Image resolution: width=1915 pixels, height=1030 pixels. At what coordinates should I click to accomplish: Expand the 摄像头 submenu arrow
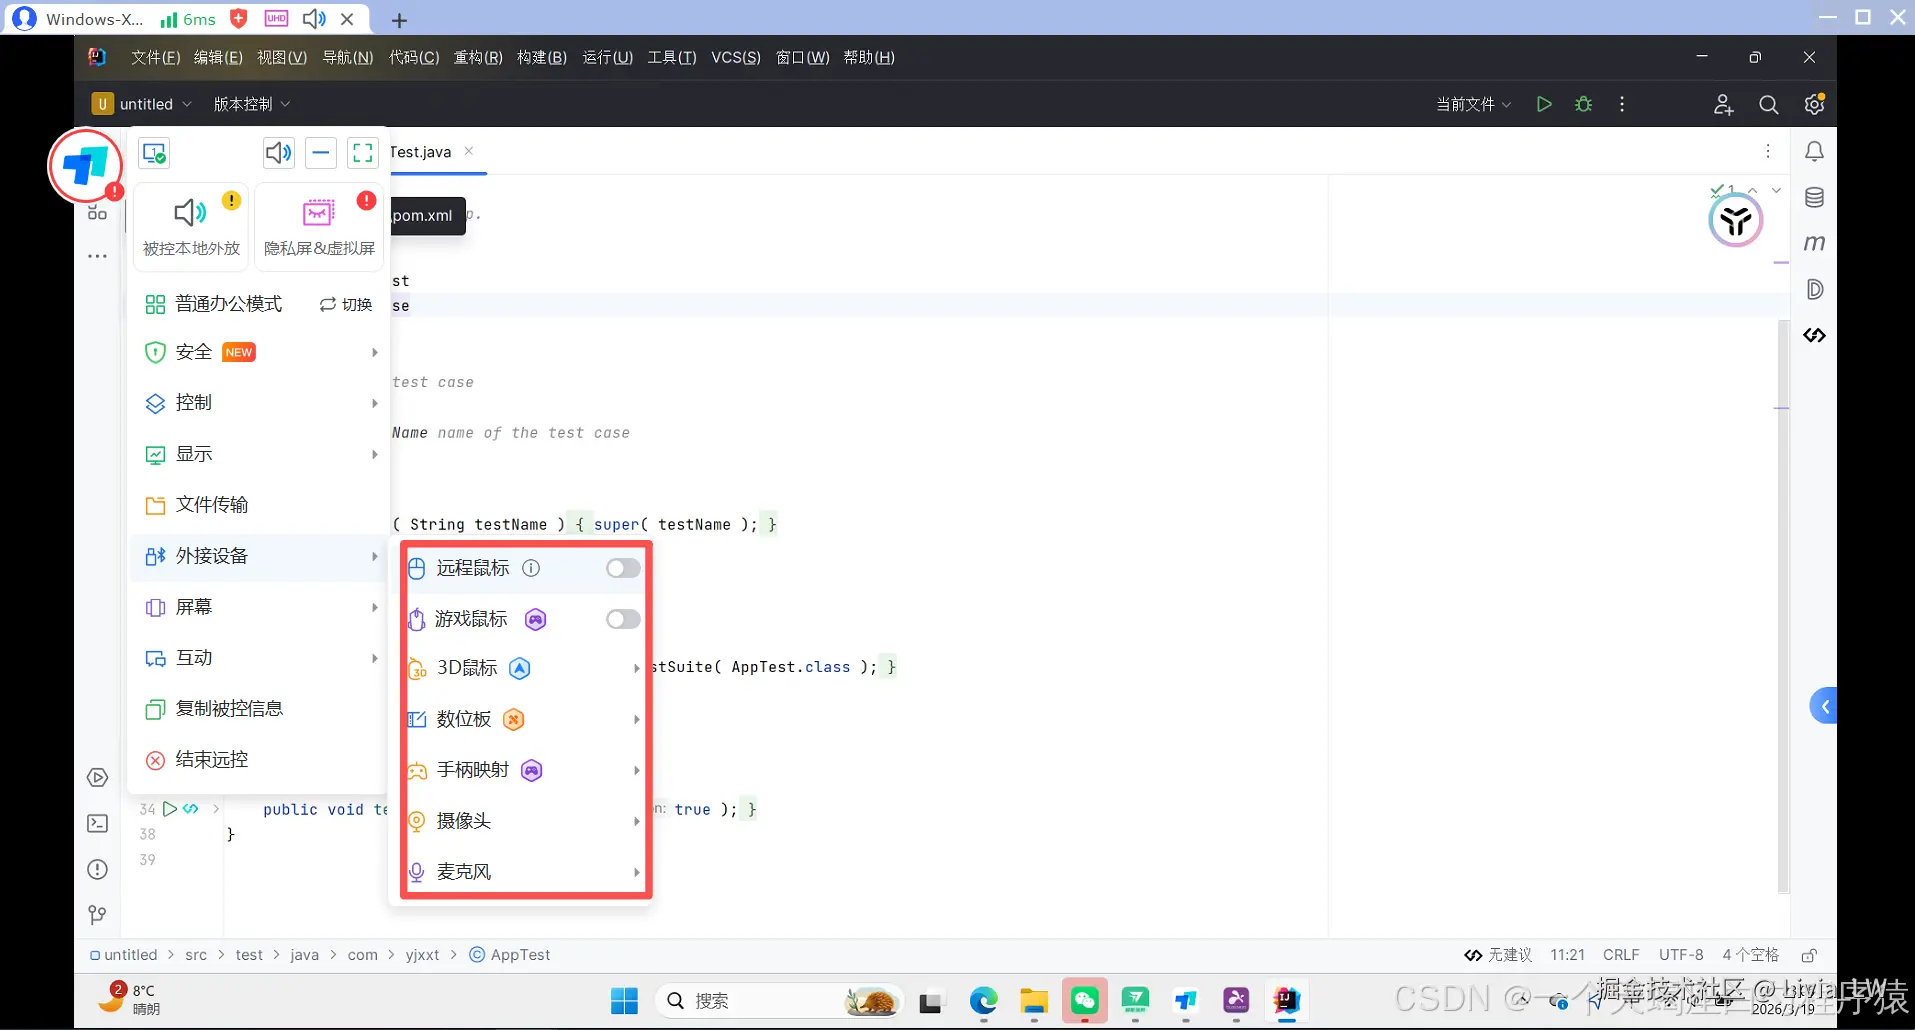(x=637, y=821)
